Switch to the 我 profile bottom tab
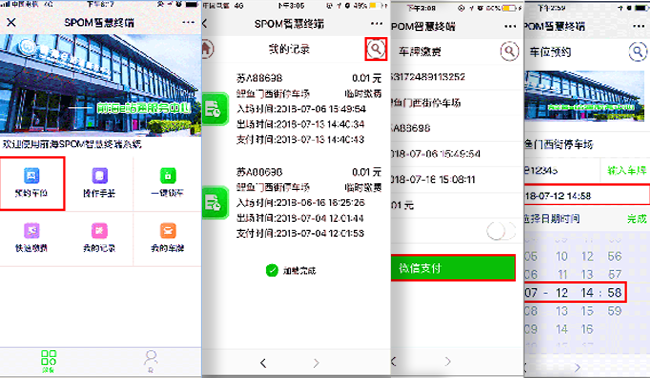 (151, 361)
